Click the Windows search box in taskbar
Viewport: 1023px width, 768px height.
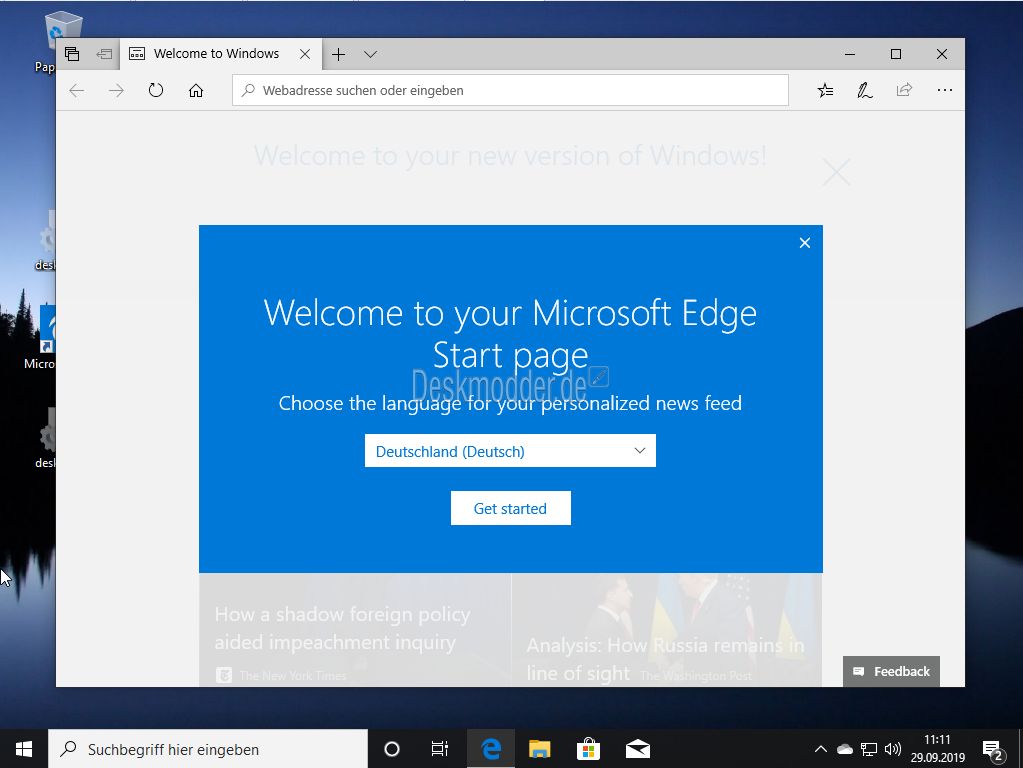click(208, 749)
